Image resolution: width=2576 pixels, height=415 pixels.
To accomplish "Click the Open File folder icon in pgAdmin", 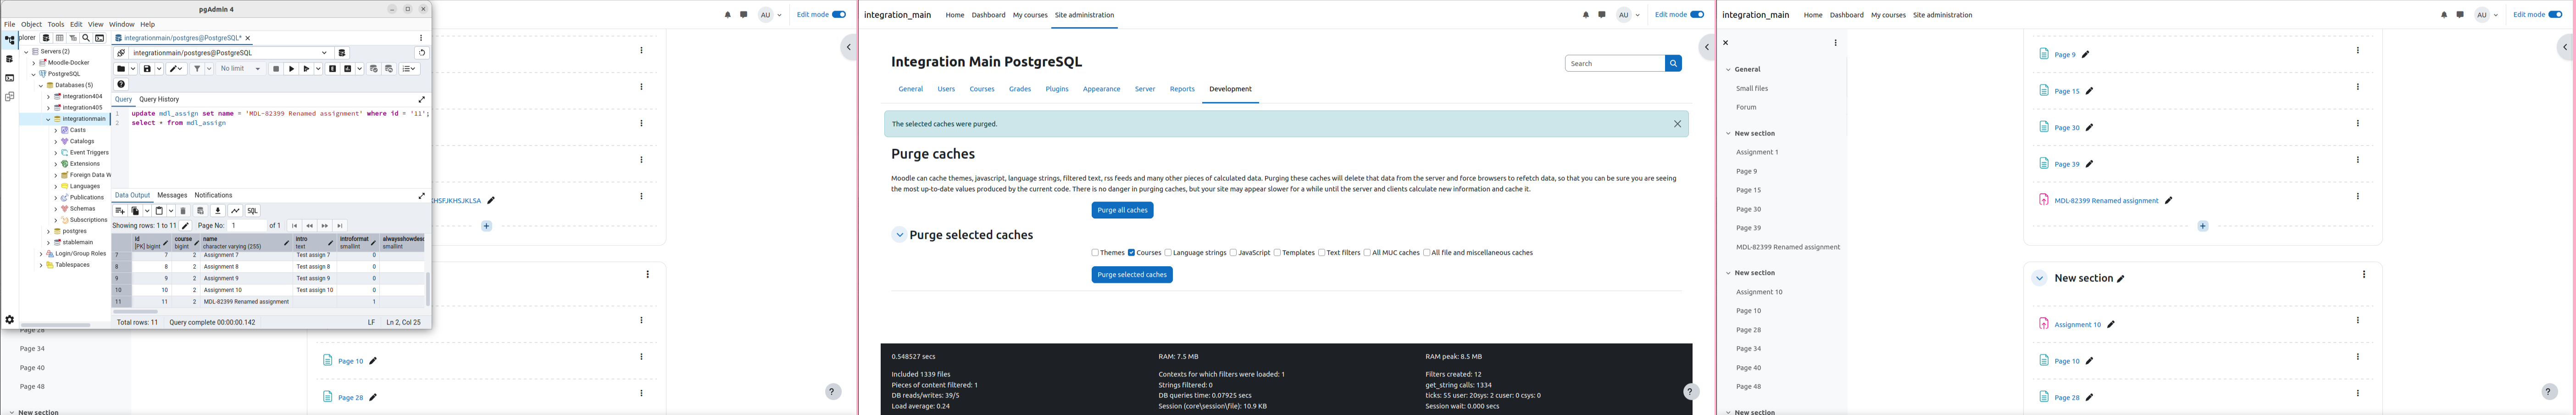I will pyautogui.click(x=121, y=69).
